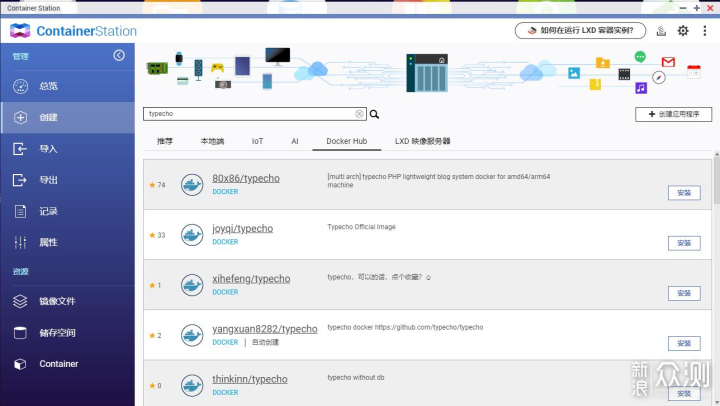Install joyqi/typecho with 安装 button
This screenshot has height=406, width=720.
click(x=684, y=243)
